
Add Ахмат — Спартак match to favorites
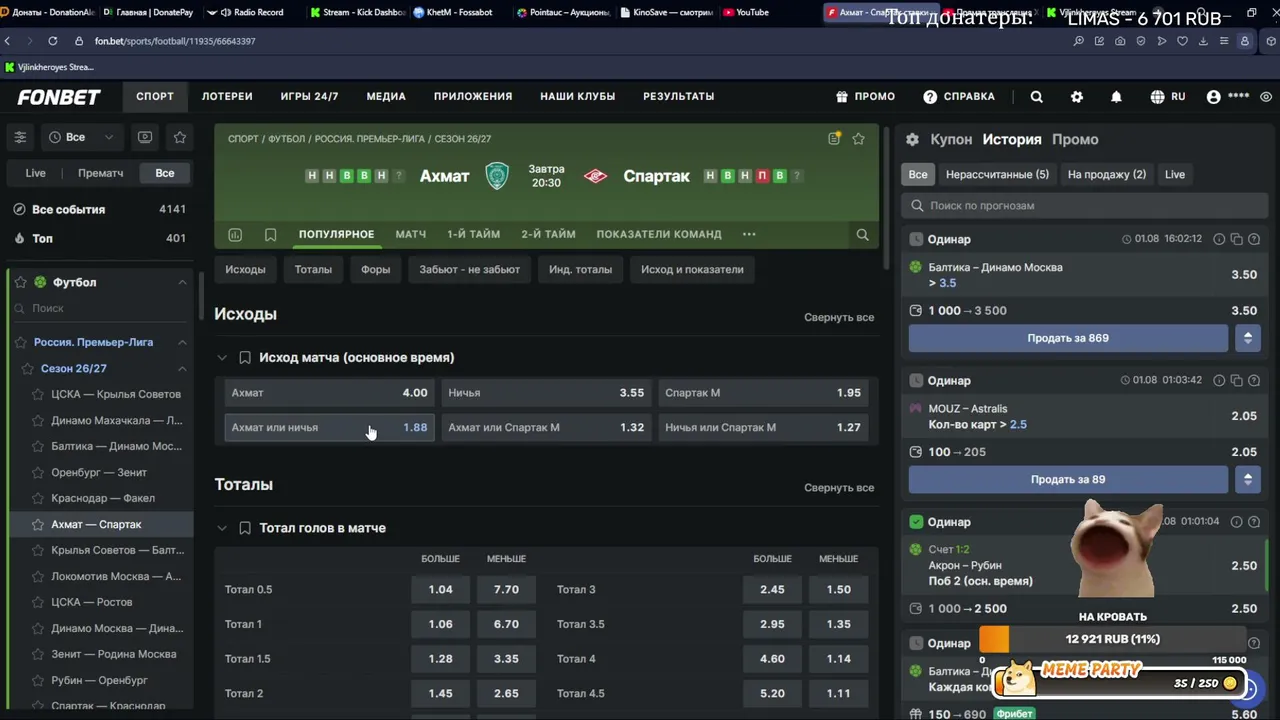pos(858,139)
